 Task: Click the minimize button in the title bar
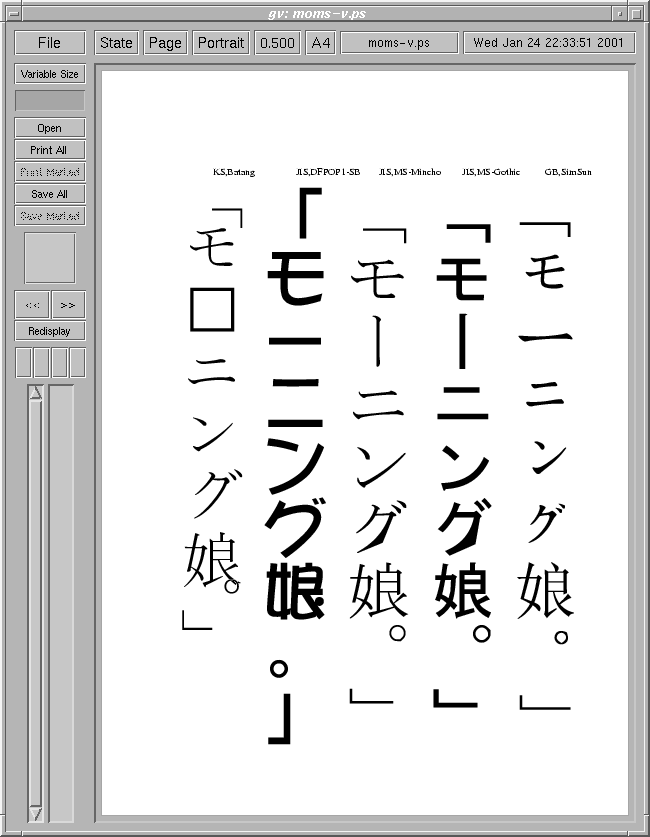pyautogui.click(x=620, y=11)
